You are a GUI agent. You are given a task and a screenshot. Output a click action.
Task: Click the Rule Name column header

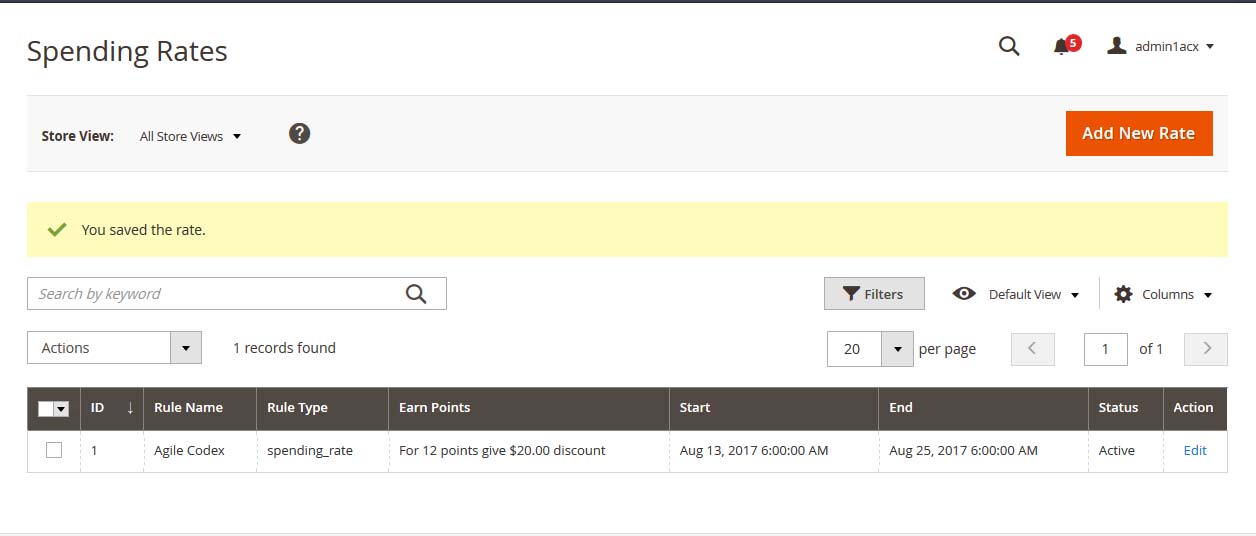(188, 408)
